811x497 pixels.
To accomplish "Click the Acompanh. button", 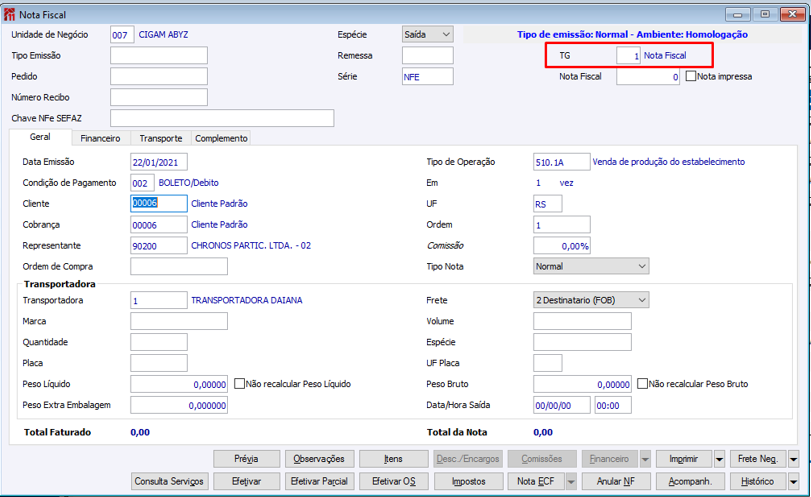I will click(x=690, y=481).
